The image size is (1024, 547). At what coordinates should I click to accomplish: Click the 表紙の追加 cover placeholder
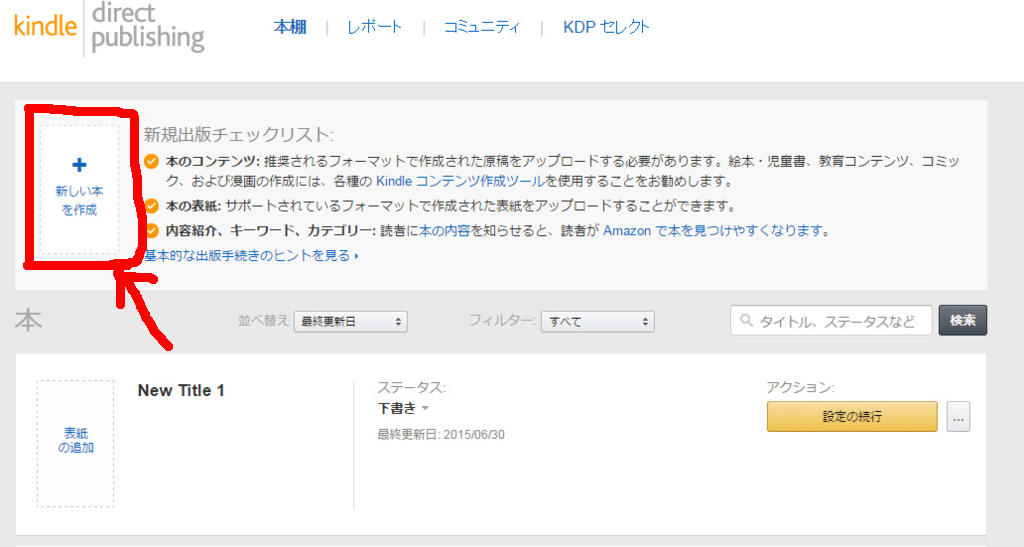coord(75,443)
